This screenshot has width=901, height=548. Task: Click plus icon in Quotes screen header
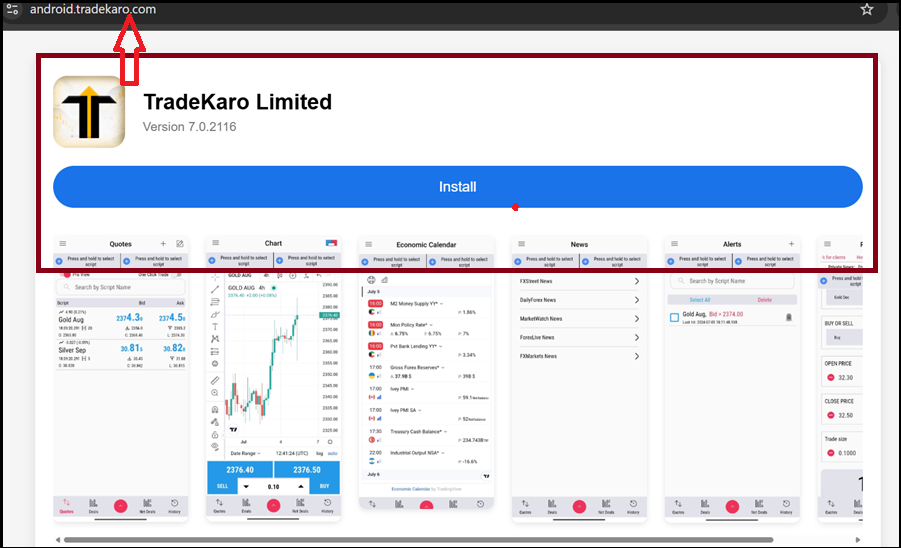point(163,243)
